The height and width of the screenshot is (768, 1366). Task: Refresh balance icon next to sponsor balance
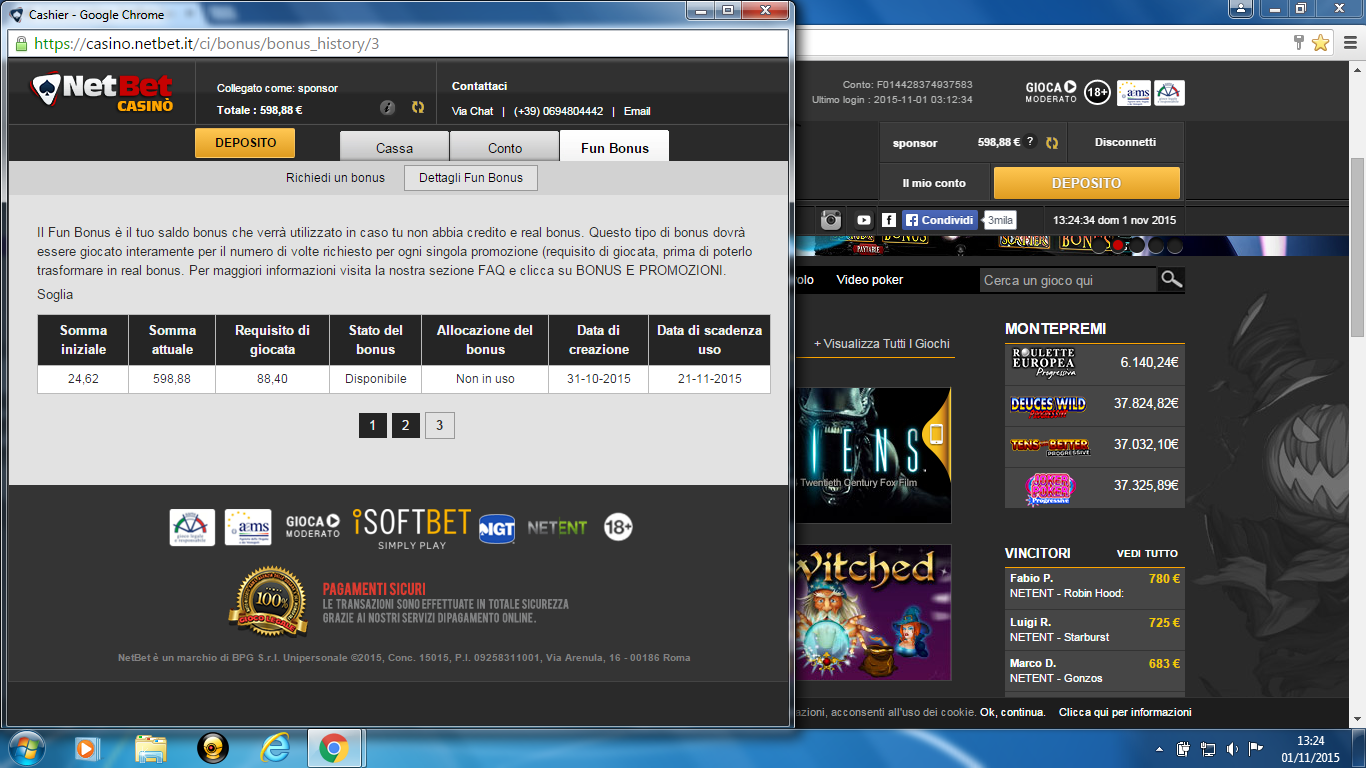click(1051, 143)
